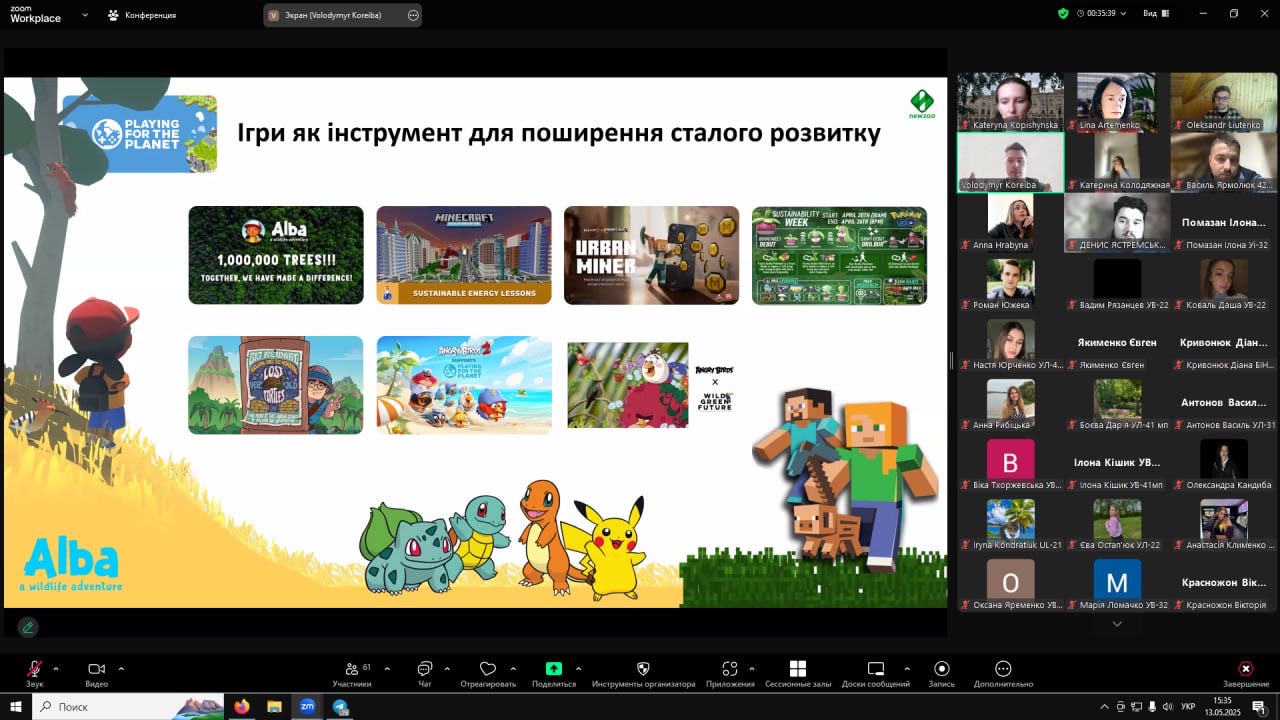Select Volodymyr Koreiba active speaker tile
Screen dimensions: 1280x720
(1011, 162)
